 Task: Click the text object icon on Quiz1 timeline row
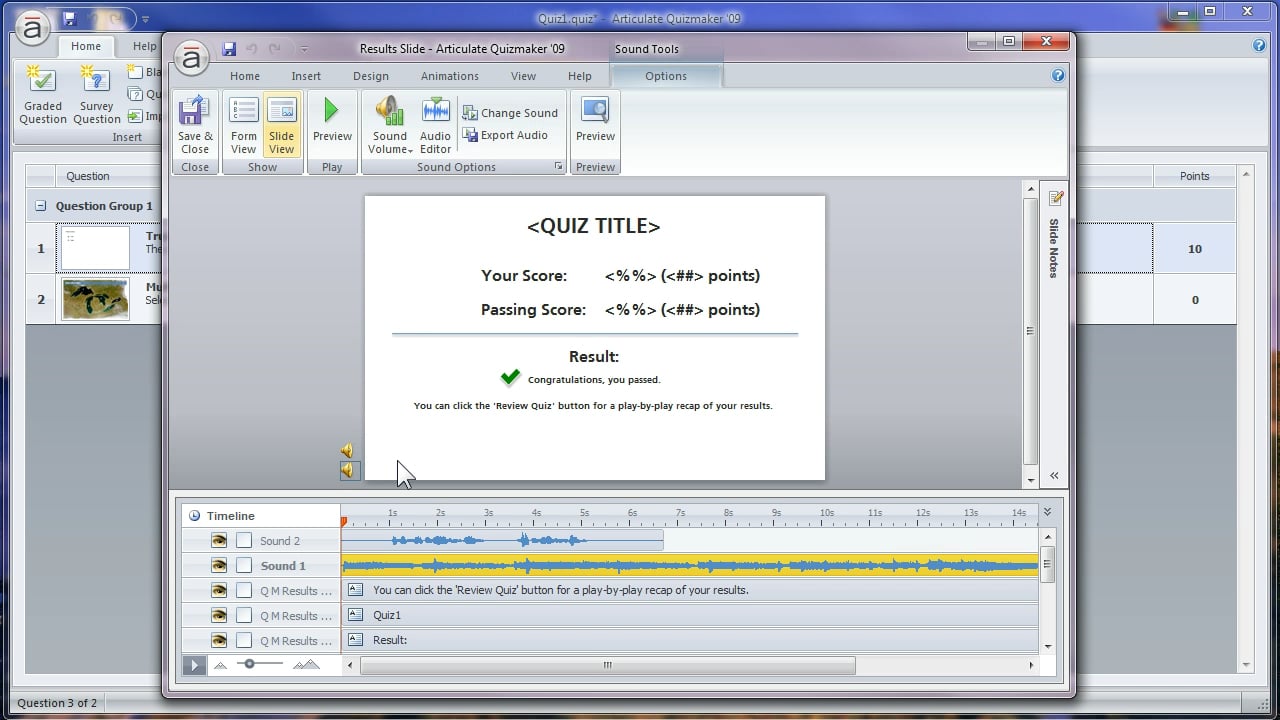pos(355,615)
